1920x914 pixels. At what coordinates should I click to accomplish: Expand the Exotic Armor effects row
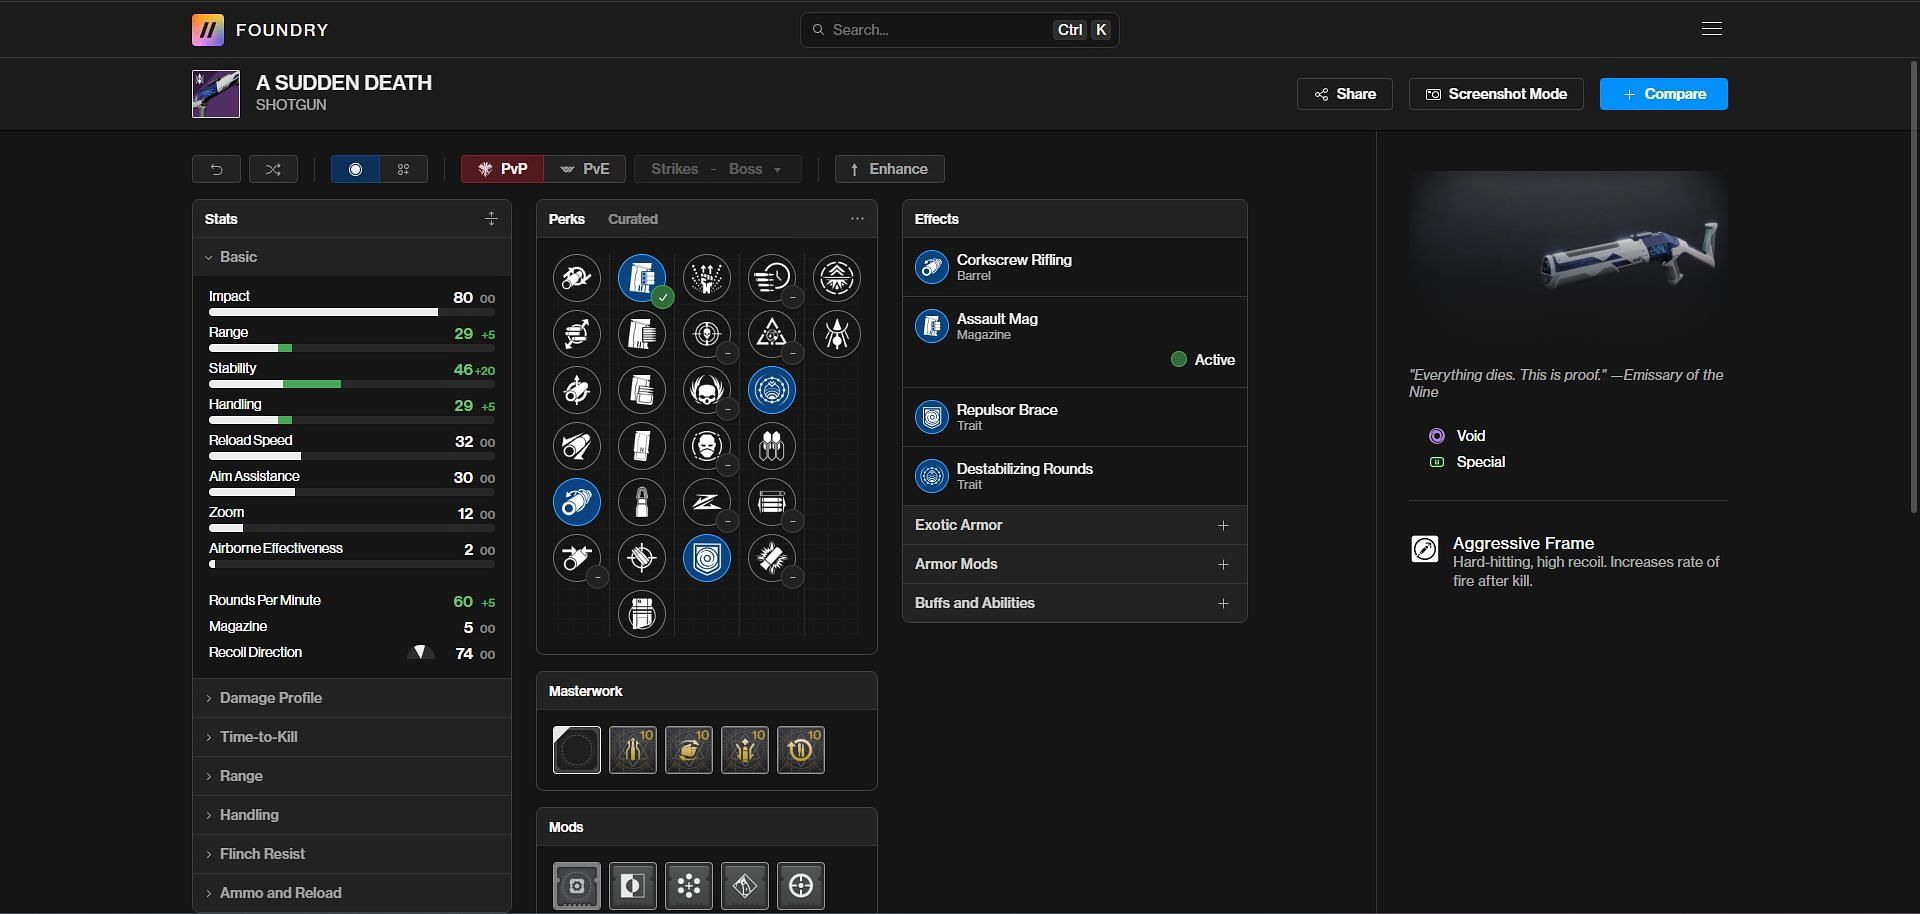[1074, 525]
